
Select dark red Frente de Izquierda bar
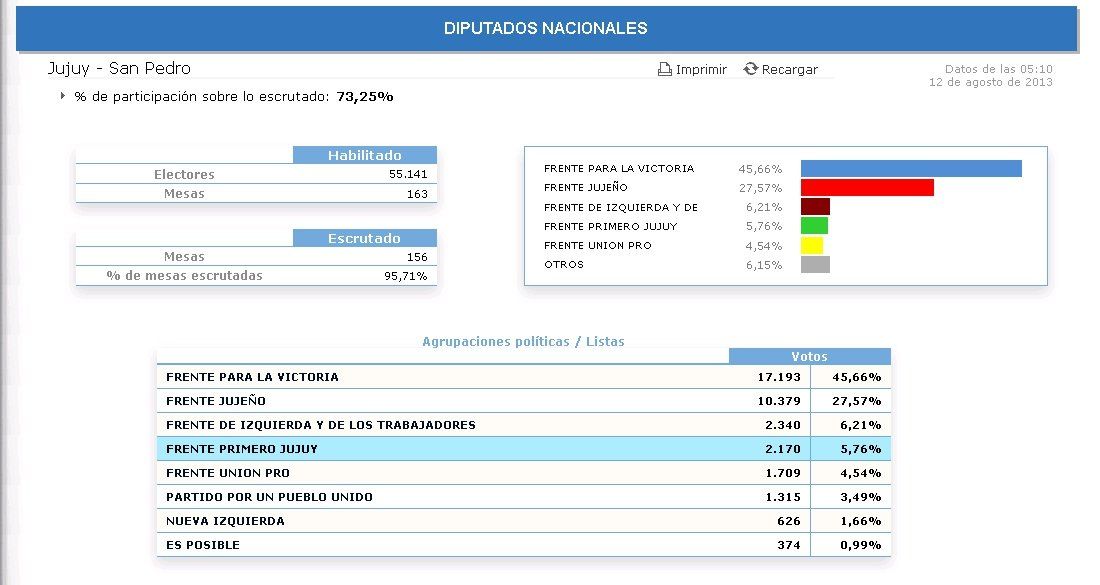815,207
